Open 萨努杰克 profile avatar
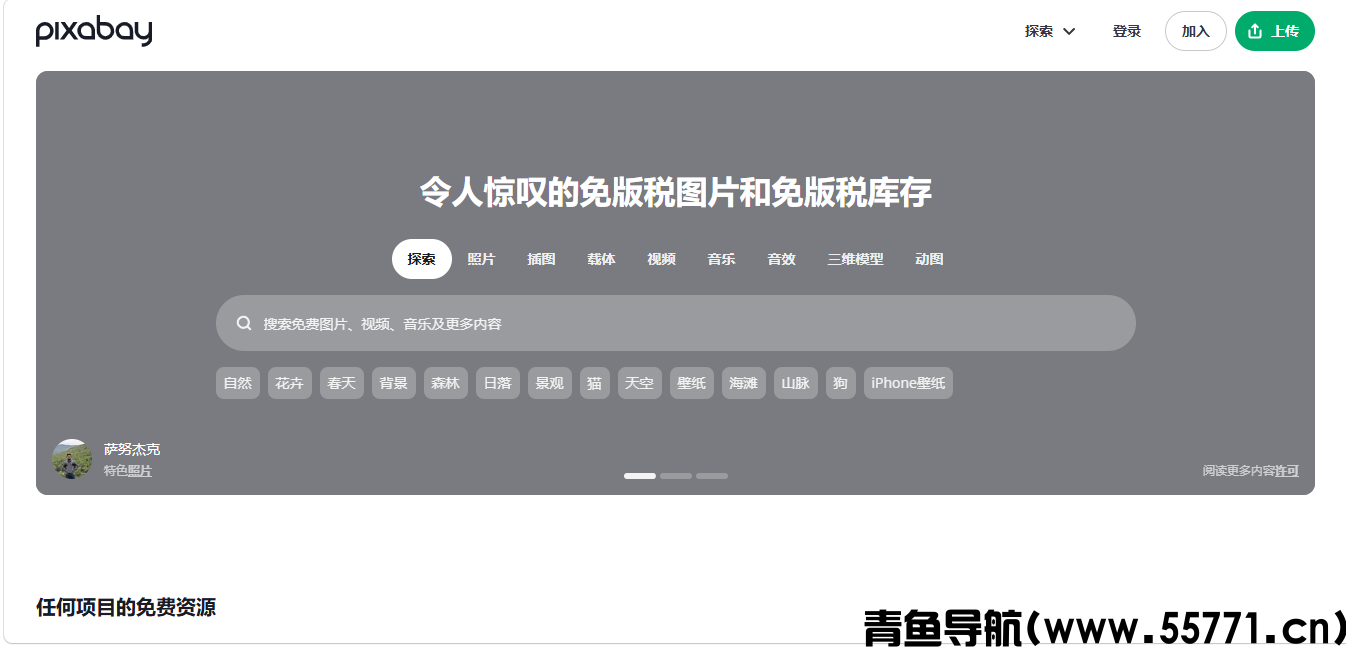The image size is (1346, 647). point(72,459)
